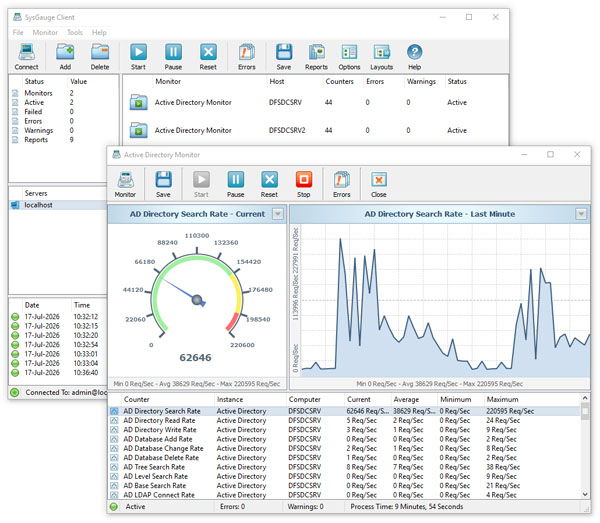The width and height of the screenshot is (600, 523).
Task: Click Stop icon in Active Directory Monitor window
Action: (304, 180)
